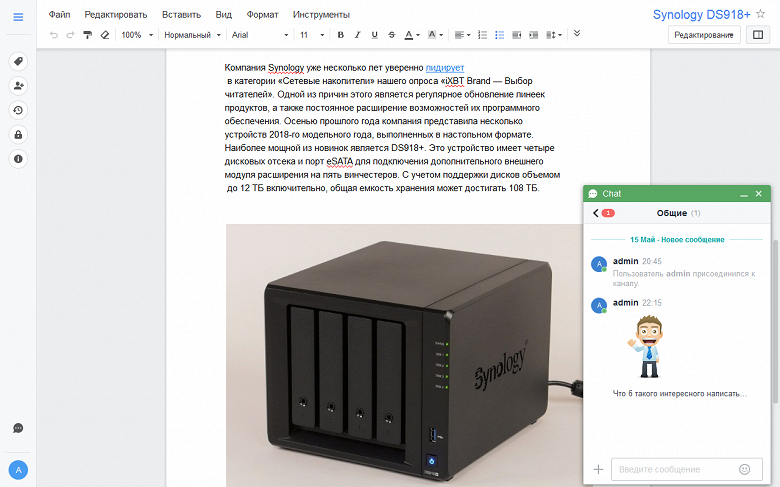
Task: Open the Файл menu
Action: pos(59,14)
